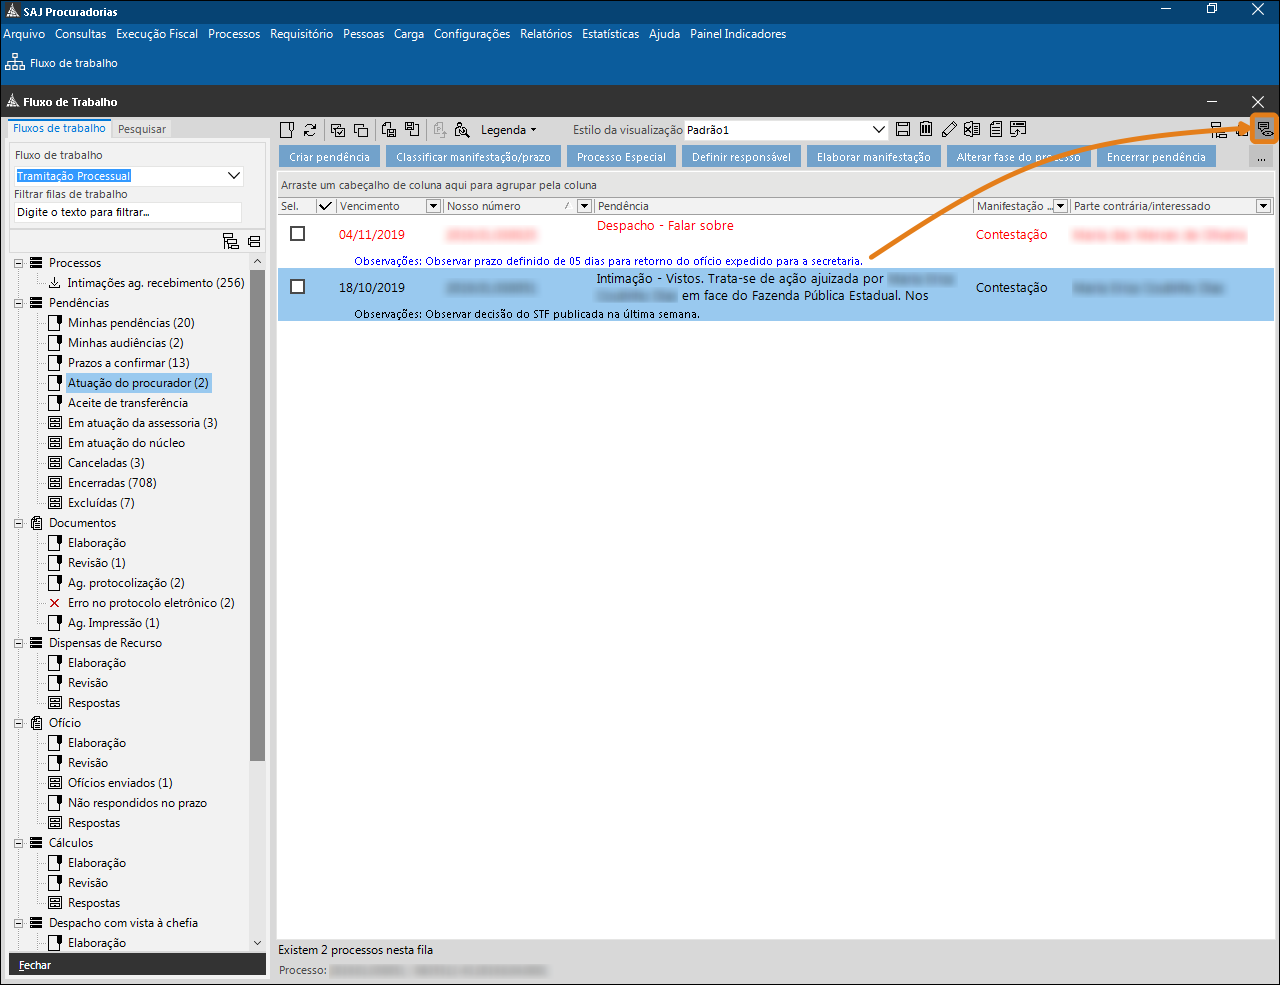Collapse the Ofício tree node
The width and height of the screenshot is (1280, 985).
click(19, 723)
